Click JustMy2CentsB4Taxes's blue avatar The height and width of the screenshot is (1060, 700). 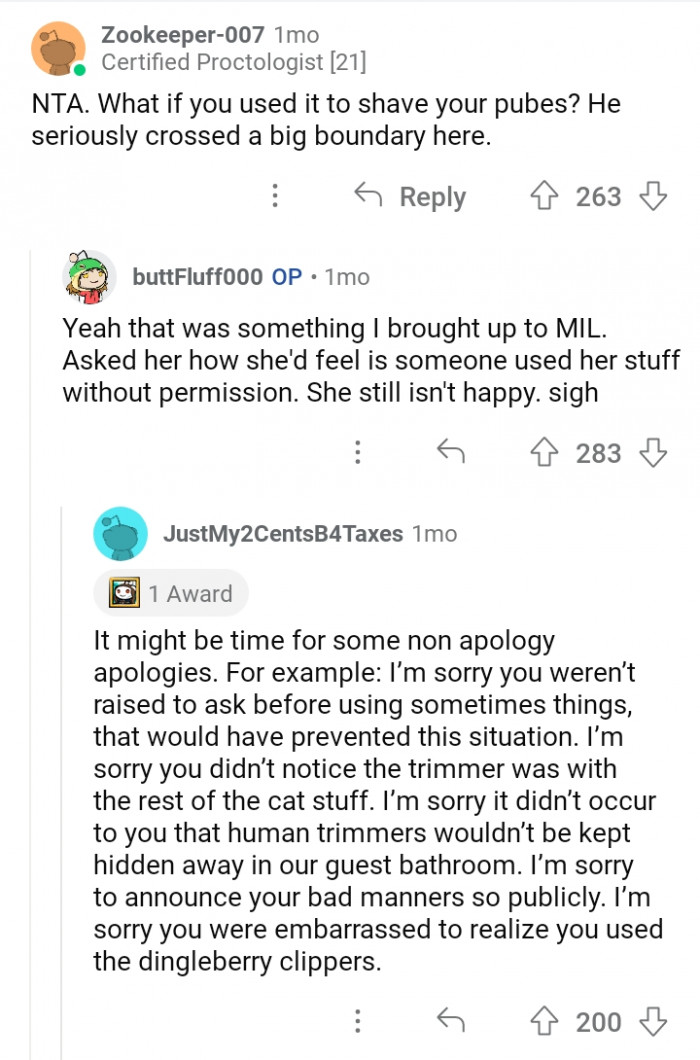point(120,534)
